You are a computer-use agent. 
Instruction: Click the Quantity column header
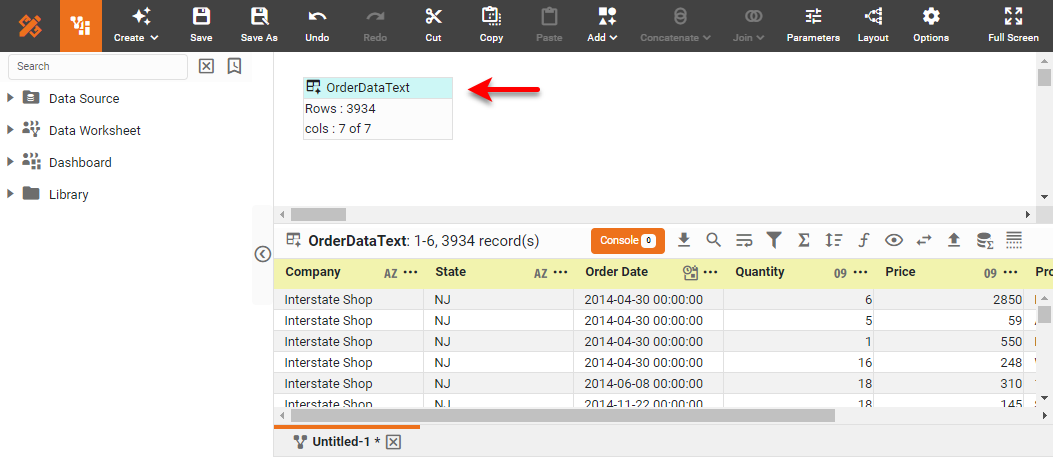(x=760, y=272)
